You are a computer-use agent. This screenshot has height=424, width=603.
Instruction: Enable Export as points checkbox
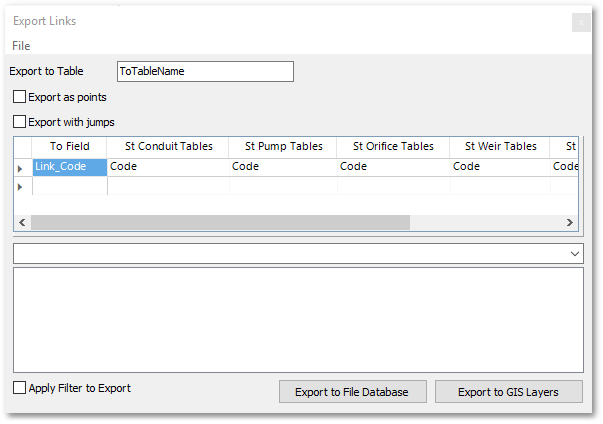click(x=19, y=97)
